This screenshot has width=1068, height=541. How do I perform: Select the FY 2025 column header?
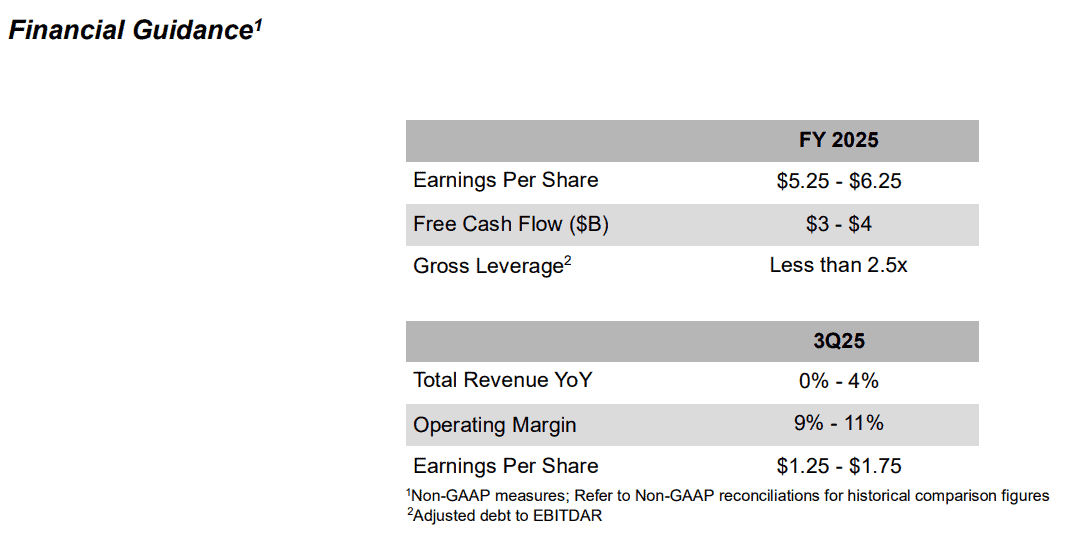pyautogui.click(x=838, y=140)
